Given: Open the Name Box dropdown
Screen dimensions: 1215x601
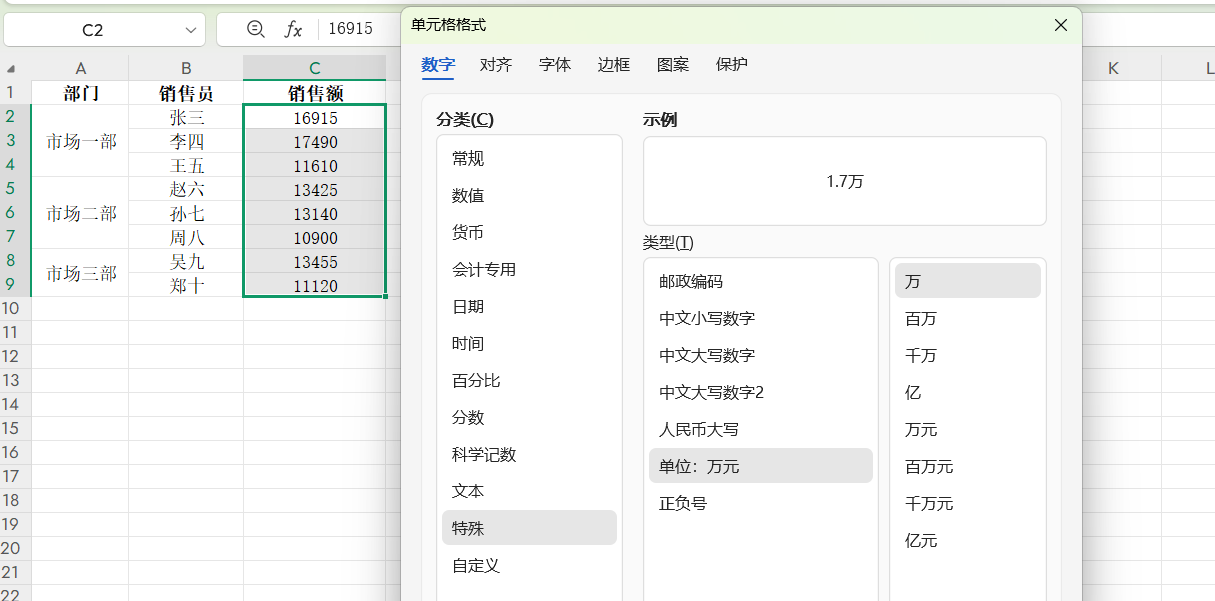Looking at the screenshot, I should pos(190,29).
